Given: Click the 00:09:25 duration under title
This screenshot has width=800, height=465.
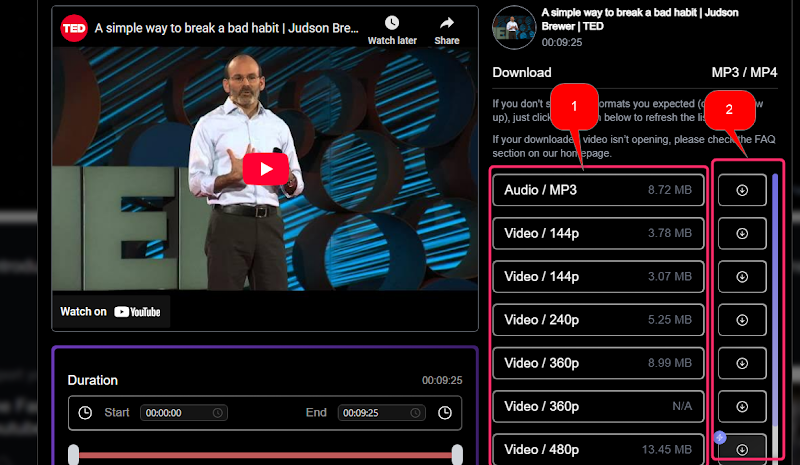Looking at the screenshot, I should click(x=562, y=42).
